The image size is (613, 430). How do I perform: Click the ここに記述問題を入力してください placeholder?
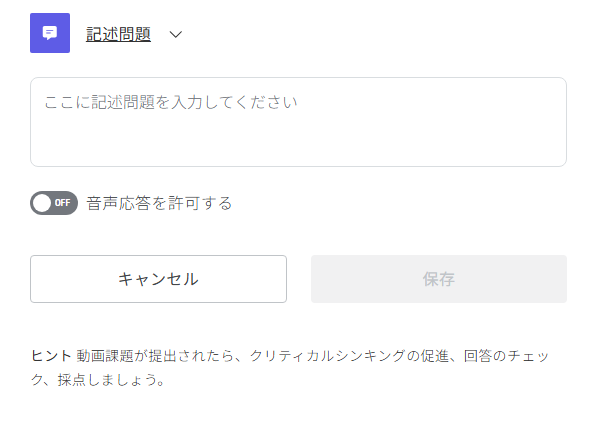pyautogui.click(x=170, y=102)
